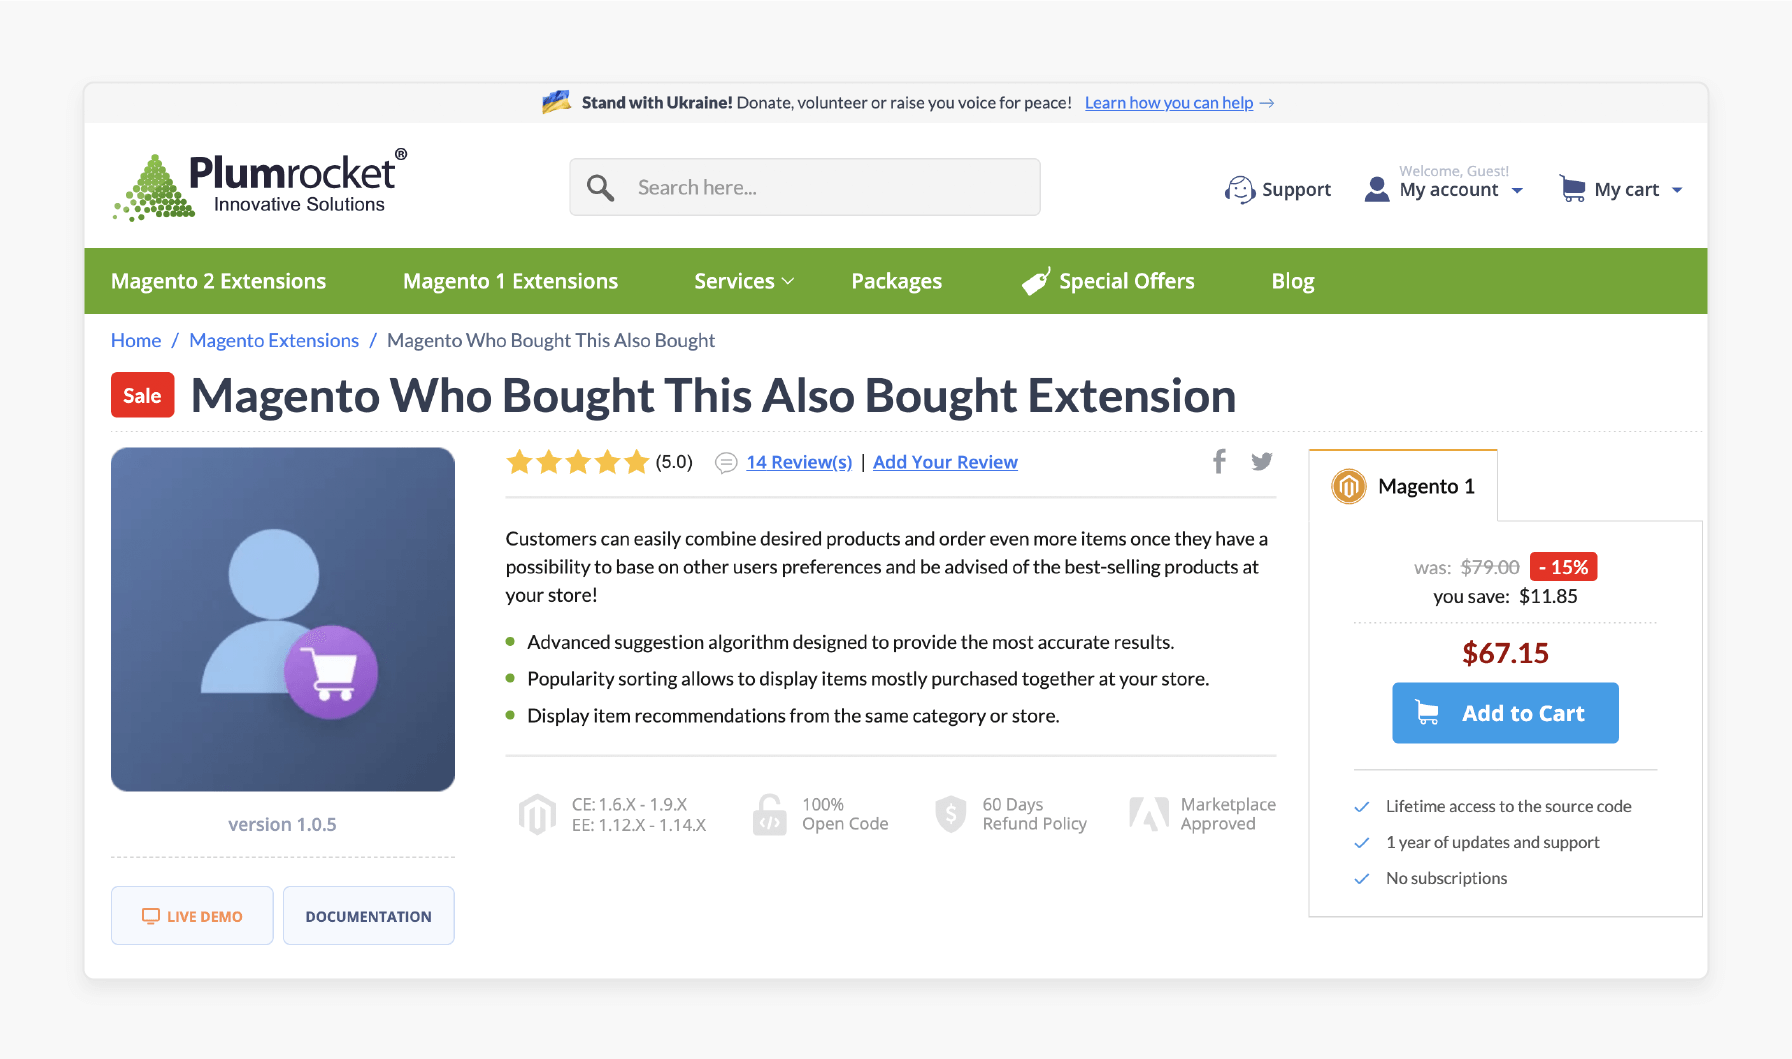
Task: Click the page title heading
Action: click(x=713, y=395)
